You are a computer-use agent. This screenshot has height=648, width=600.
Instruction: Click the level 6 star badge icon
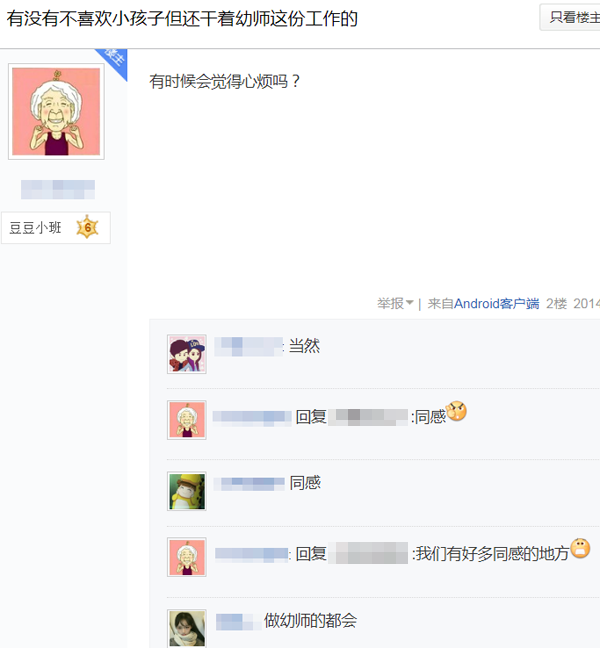pos(87,227)
